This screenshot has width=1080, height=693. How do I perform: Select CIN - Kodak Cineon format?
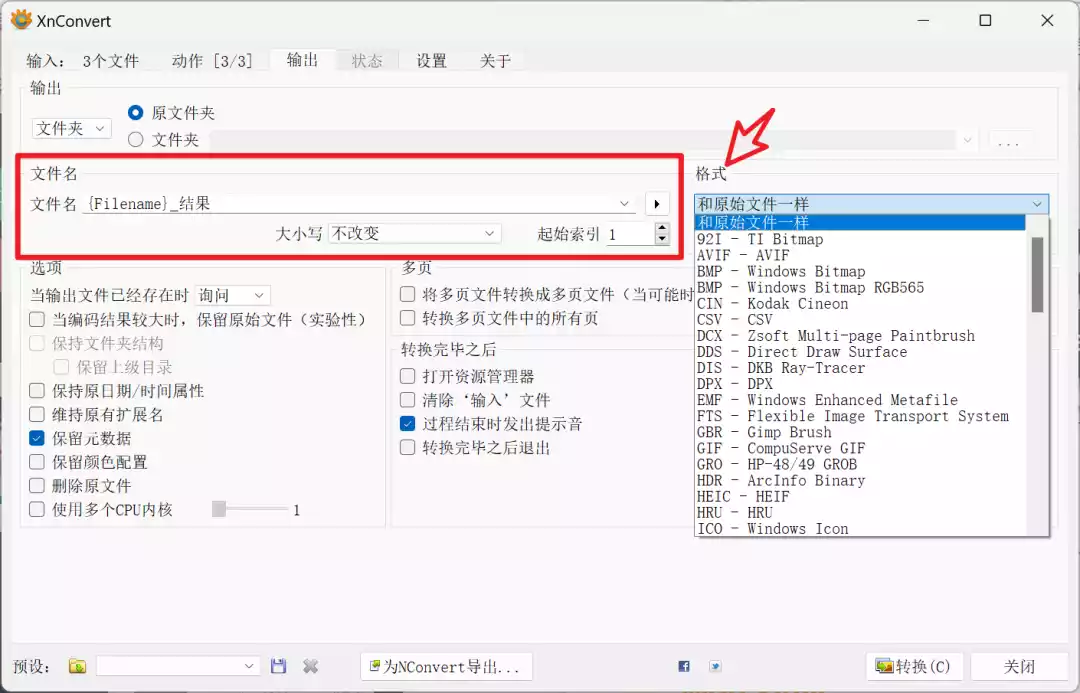[x=860, y=303]
